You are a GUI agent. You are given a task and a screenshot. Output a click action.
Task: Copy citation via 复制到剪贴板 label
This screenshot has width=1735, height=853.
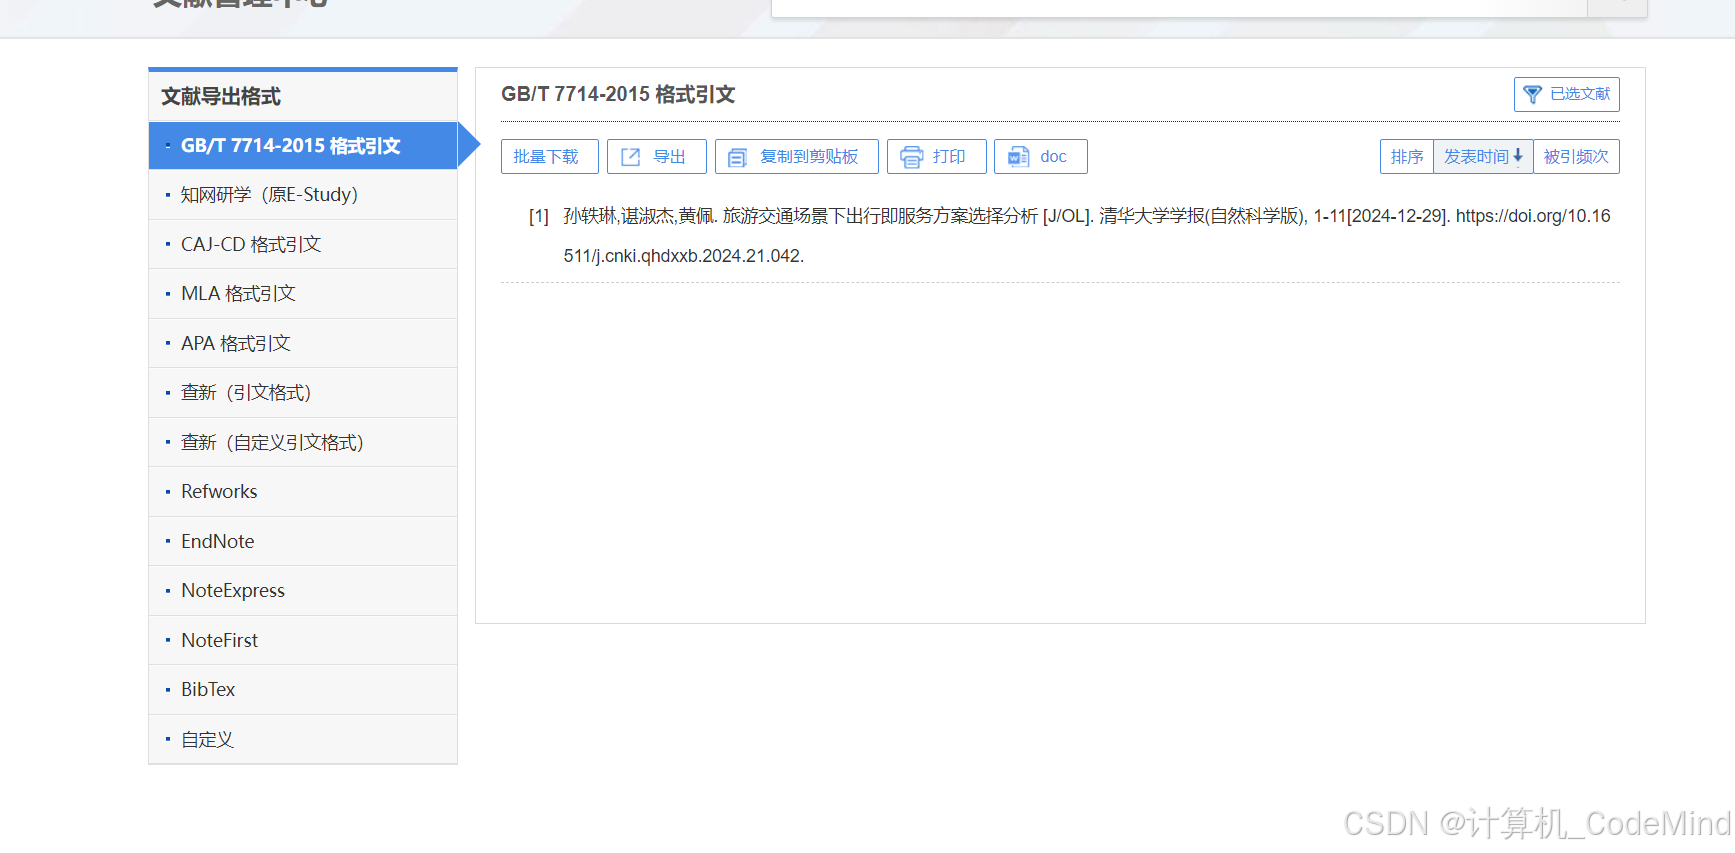click(809, 157)
